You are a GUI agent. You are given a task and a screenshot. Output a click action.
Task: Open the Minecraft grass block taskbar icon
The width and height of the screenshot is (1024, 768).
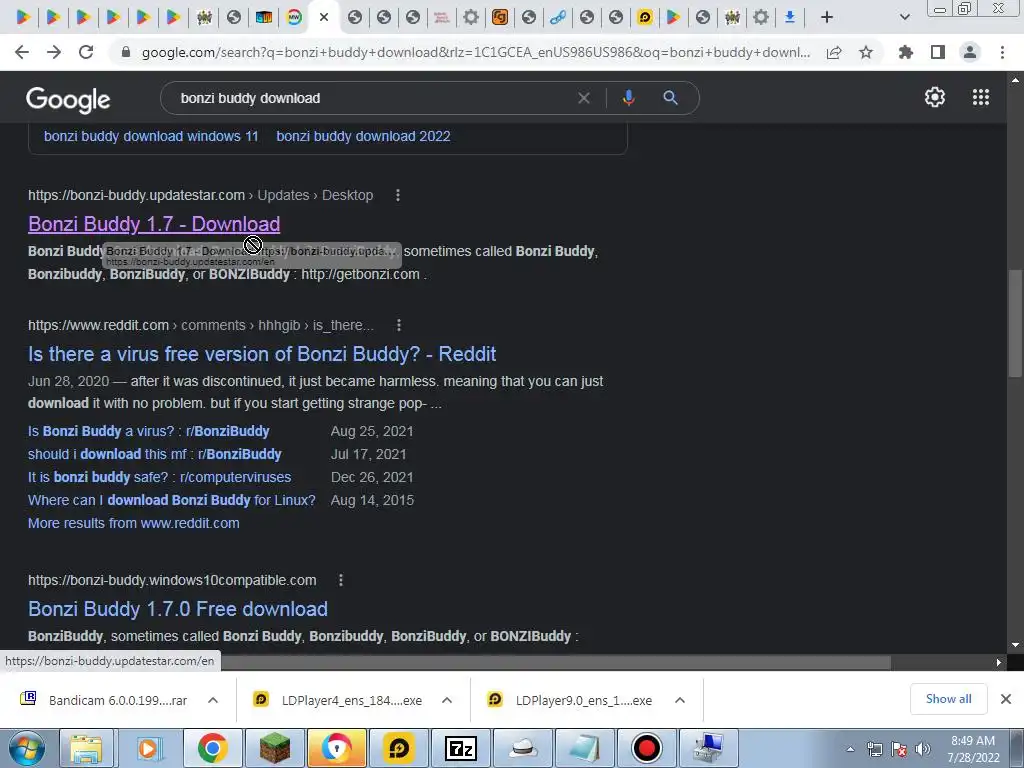[x=274, y=748]
